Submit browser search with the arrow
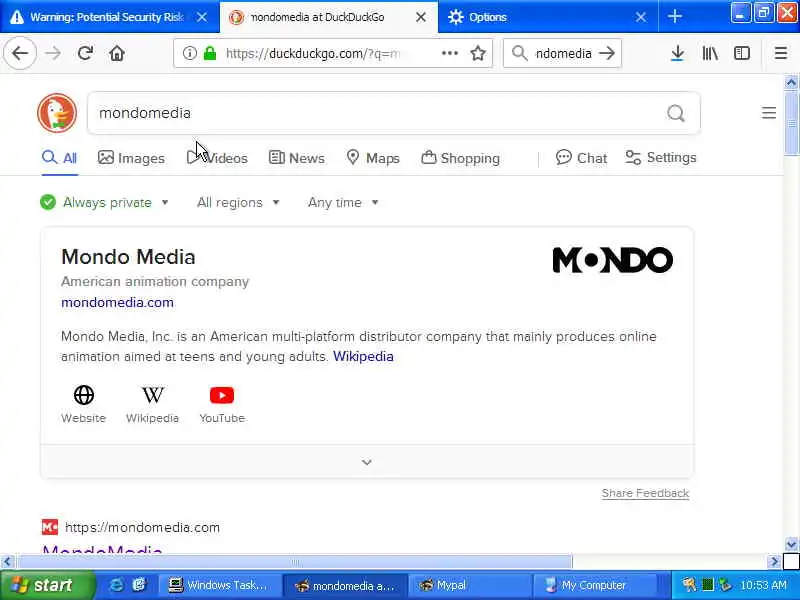 pos(607,53)
